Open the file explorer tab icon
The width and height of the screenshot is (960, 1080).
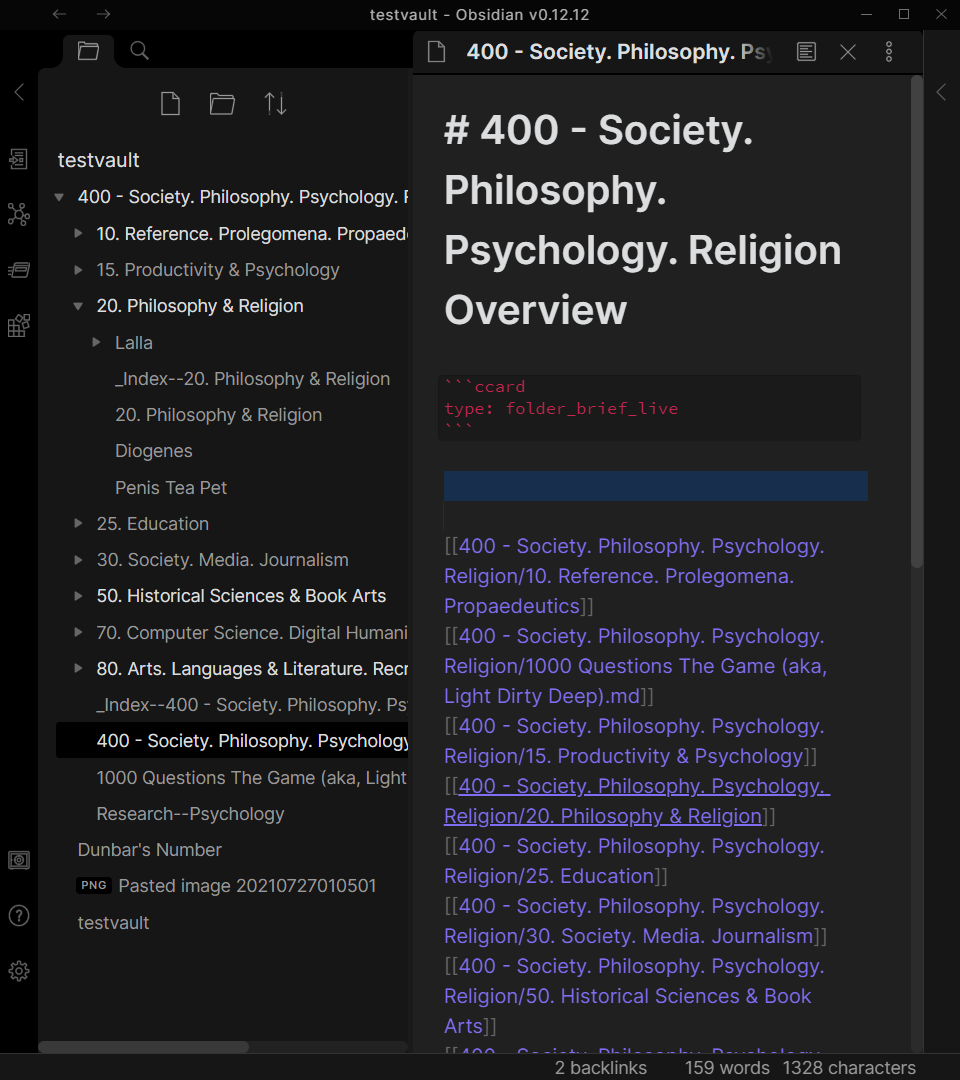(88, 50)
